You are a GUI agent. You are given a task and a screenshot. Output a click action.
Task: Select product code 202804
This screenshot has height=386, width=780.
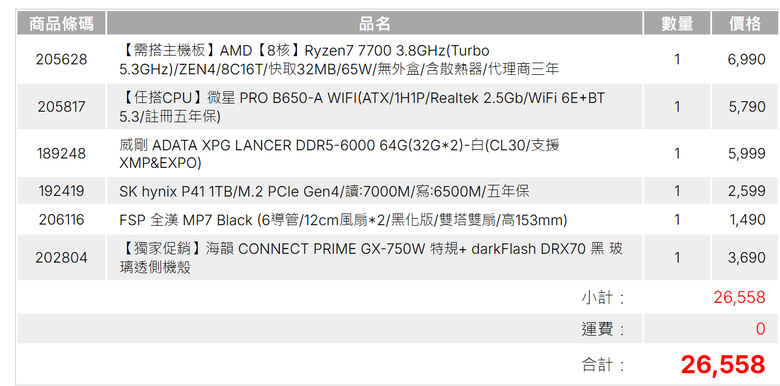click(61, 258)
